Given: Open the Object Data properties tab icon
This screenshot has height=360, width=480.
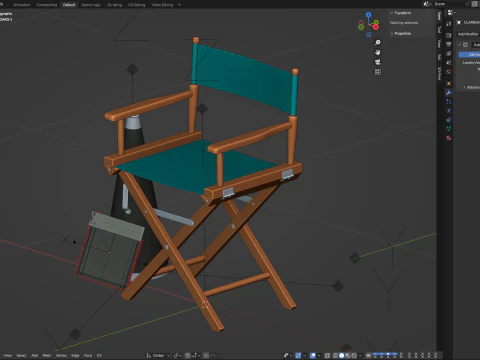Looking at the screenshot, I should 449,128.
